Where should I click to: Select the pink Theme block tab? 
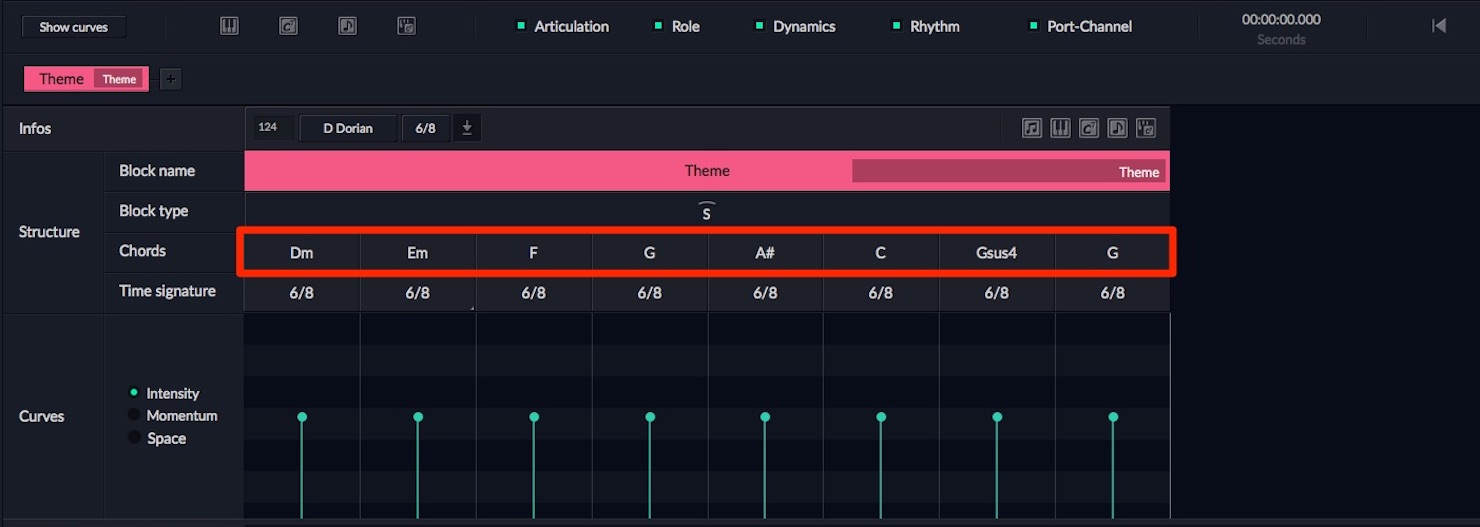click(x=86, y=79)
